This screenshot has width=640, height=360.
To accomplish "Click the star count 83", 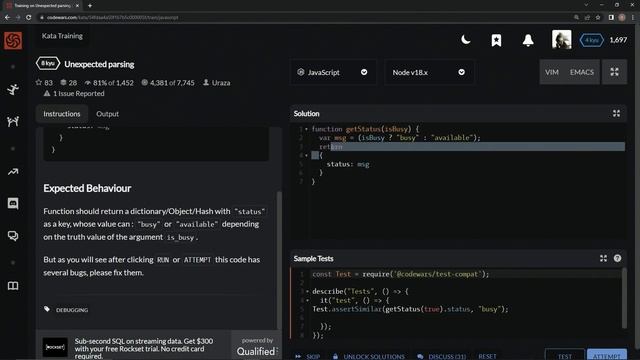I will click(x=44, y=82).
